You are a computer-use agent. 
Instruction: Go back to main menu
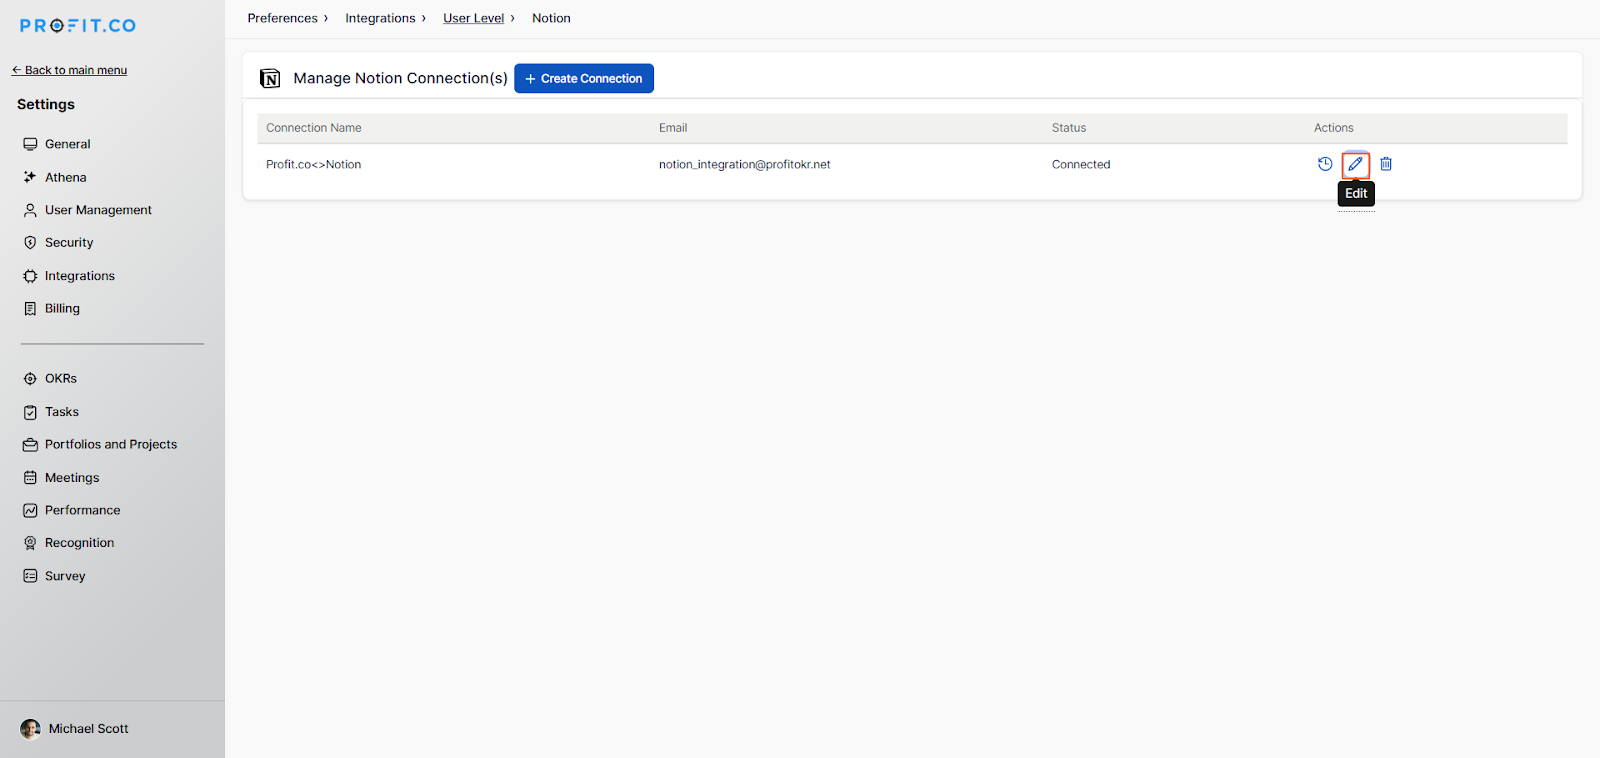pos(69,70)
